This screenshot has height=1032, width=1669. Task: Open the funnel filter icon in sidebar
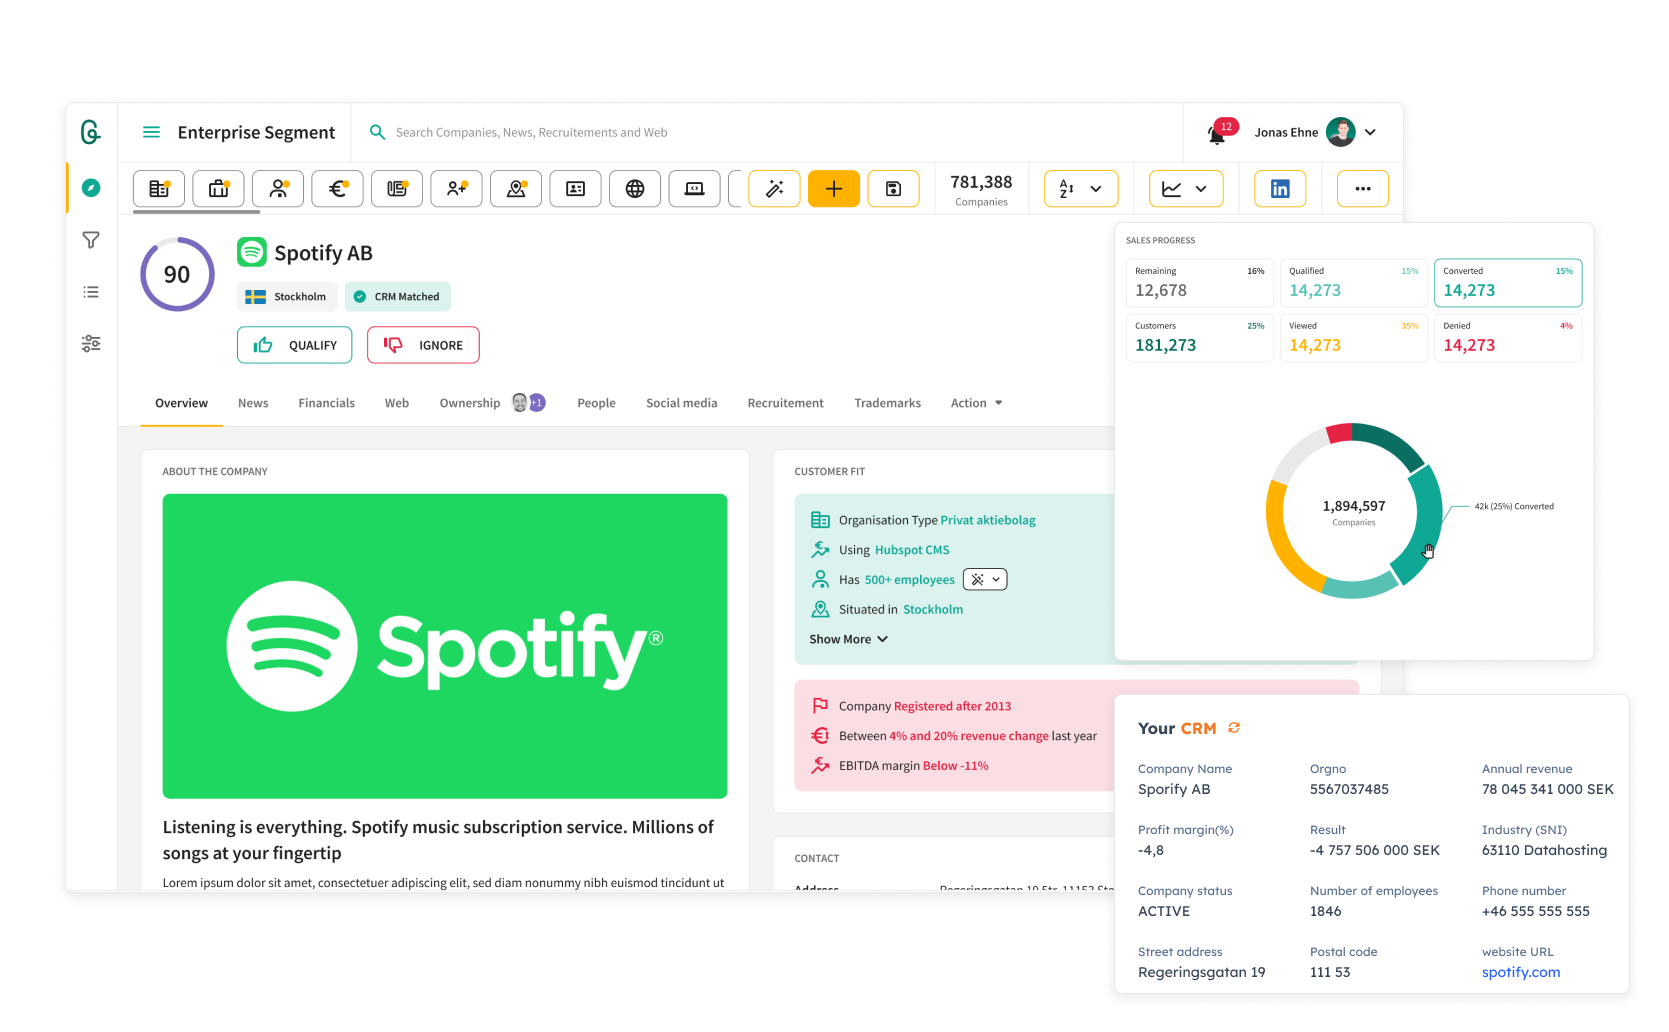click(91, 240)
